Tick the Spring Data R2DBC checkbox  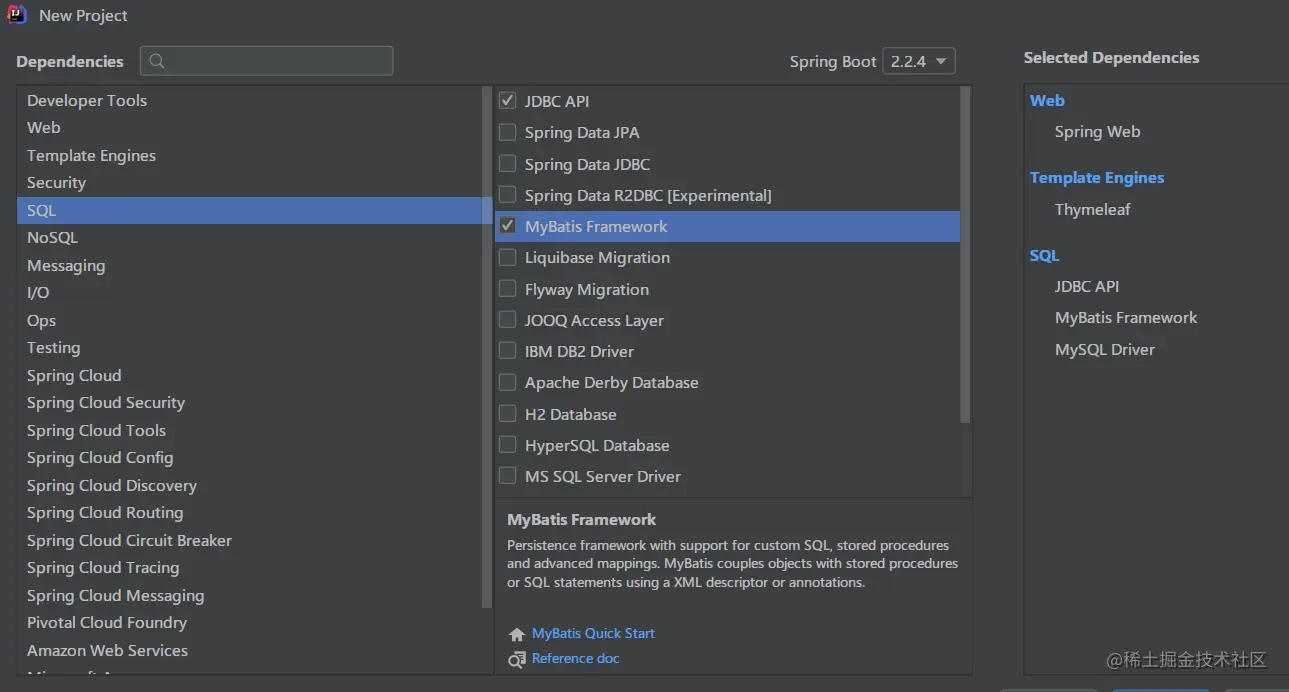pyautogui.click(x=507, y=195)
